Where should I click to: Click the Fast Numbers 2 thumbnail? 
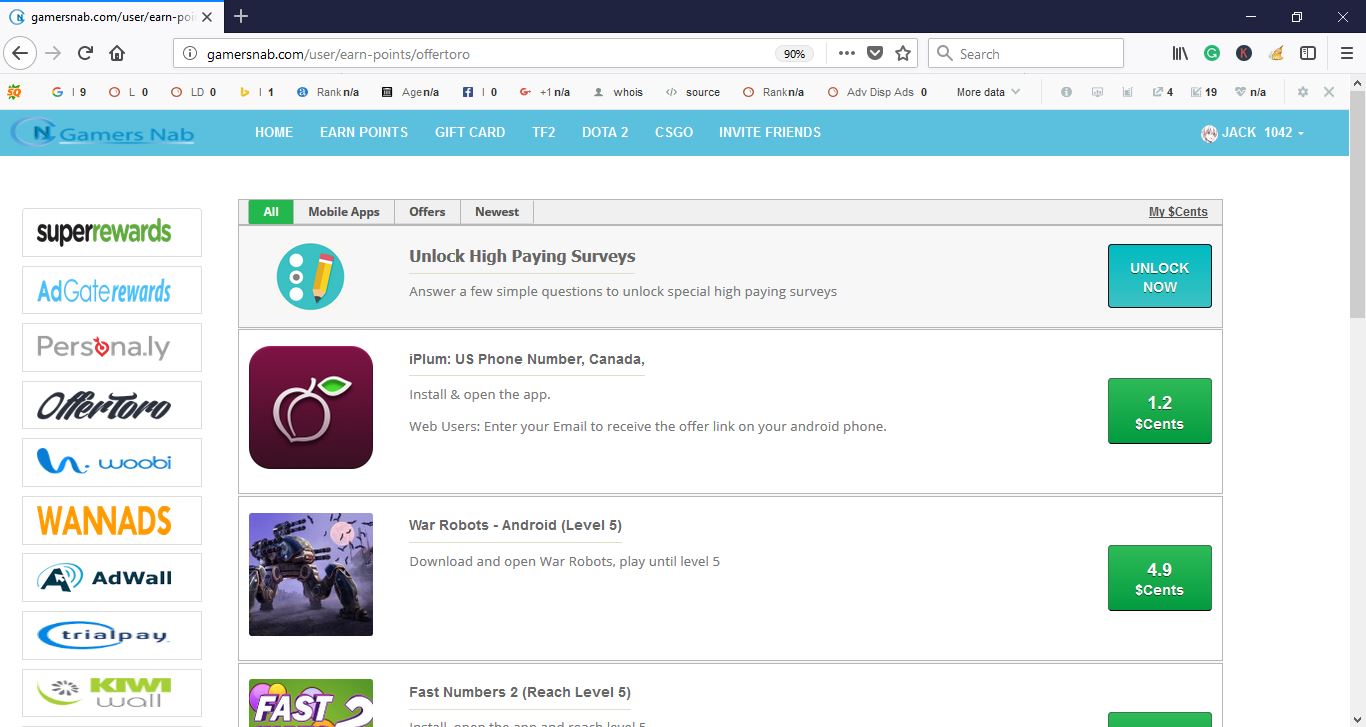tap(311, 703)
